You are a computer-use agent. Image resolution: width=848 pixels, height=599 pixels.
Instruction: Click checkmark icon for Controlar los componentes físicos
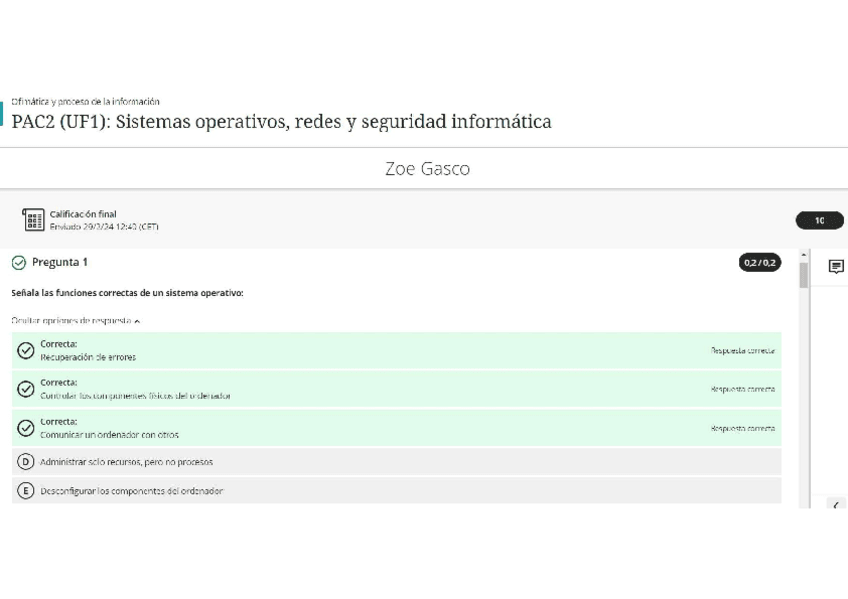pos(26,389)
